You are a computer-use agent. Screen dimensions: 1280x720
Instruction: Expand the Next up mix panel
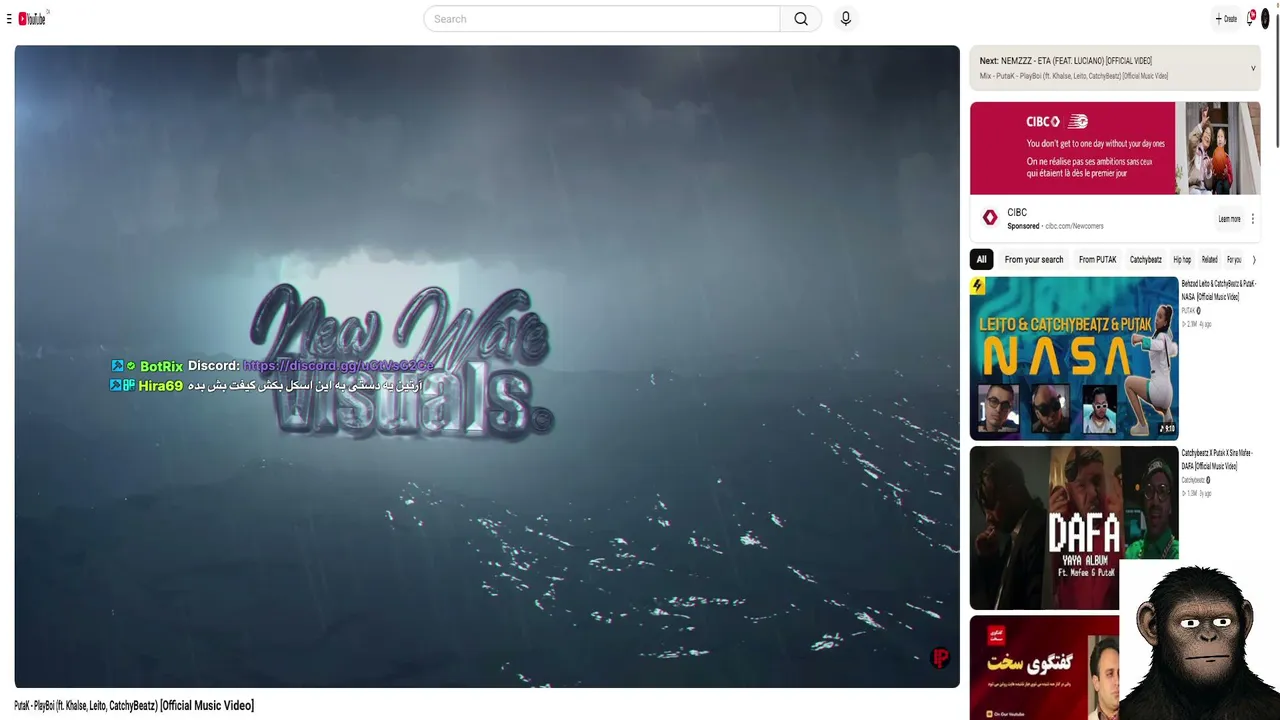(x=1253, y=68)
